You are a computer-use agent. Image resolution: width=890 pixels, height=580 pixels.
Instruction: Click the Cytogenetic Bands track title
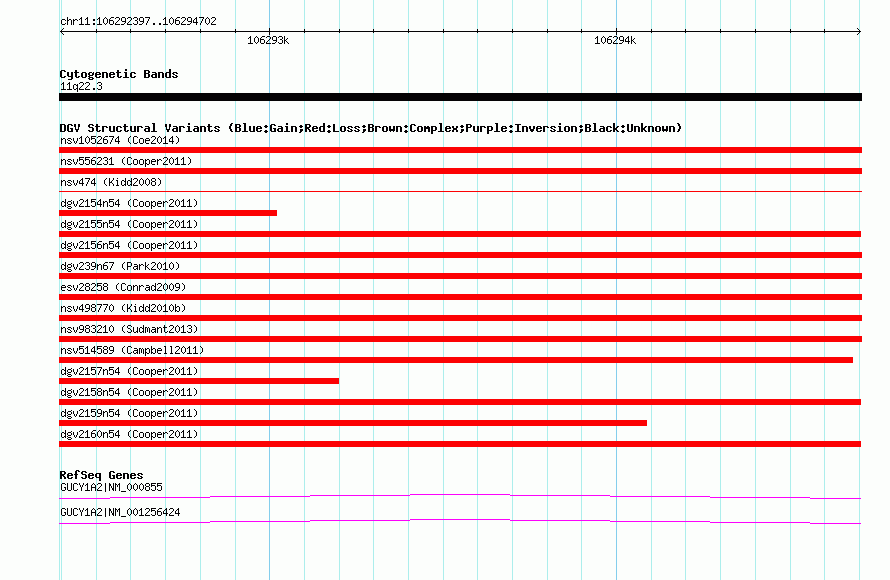coord(119,74)
